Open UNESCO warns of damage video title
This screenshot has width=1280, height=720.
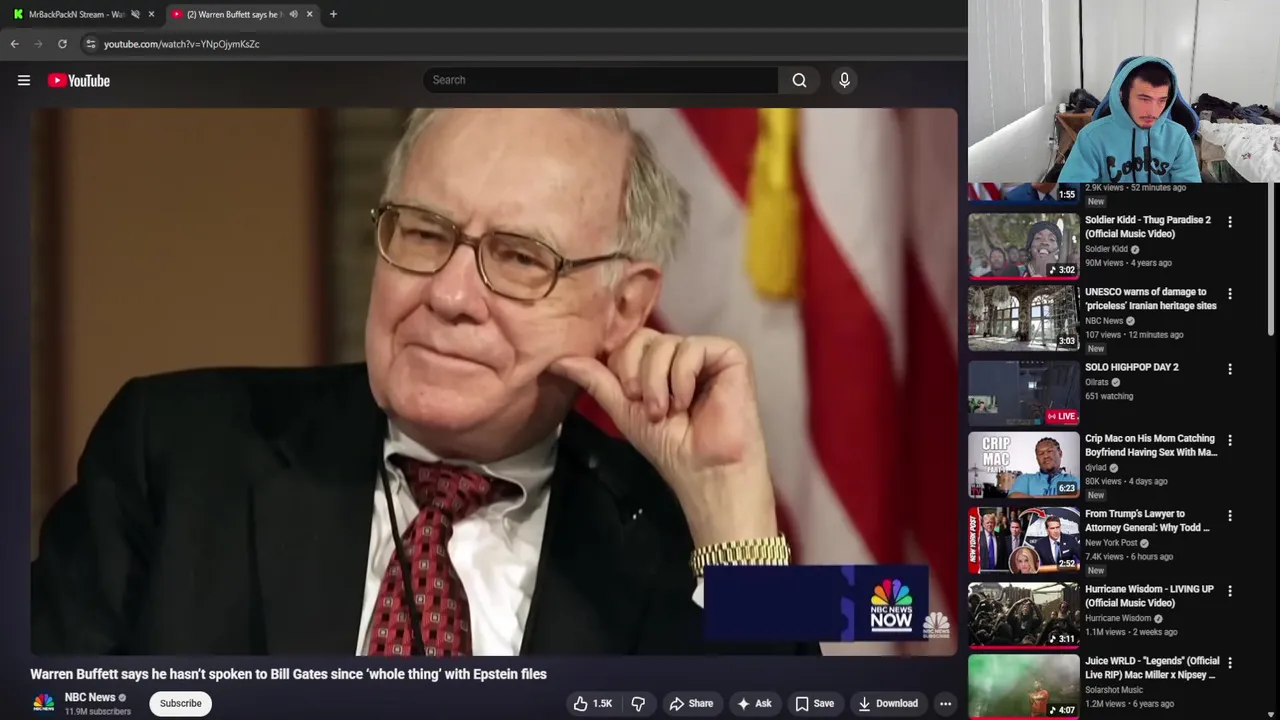pyautogui.click(x=1150, y=298)
